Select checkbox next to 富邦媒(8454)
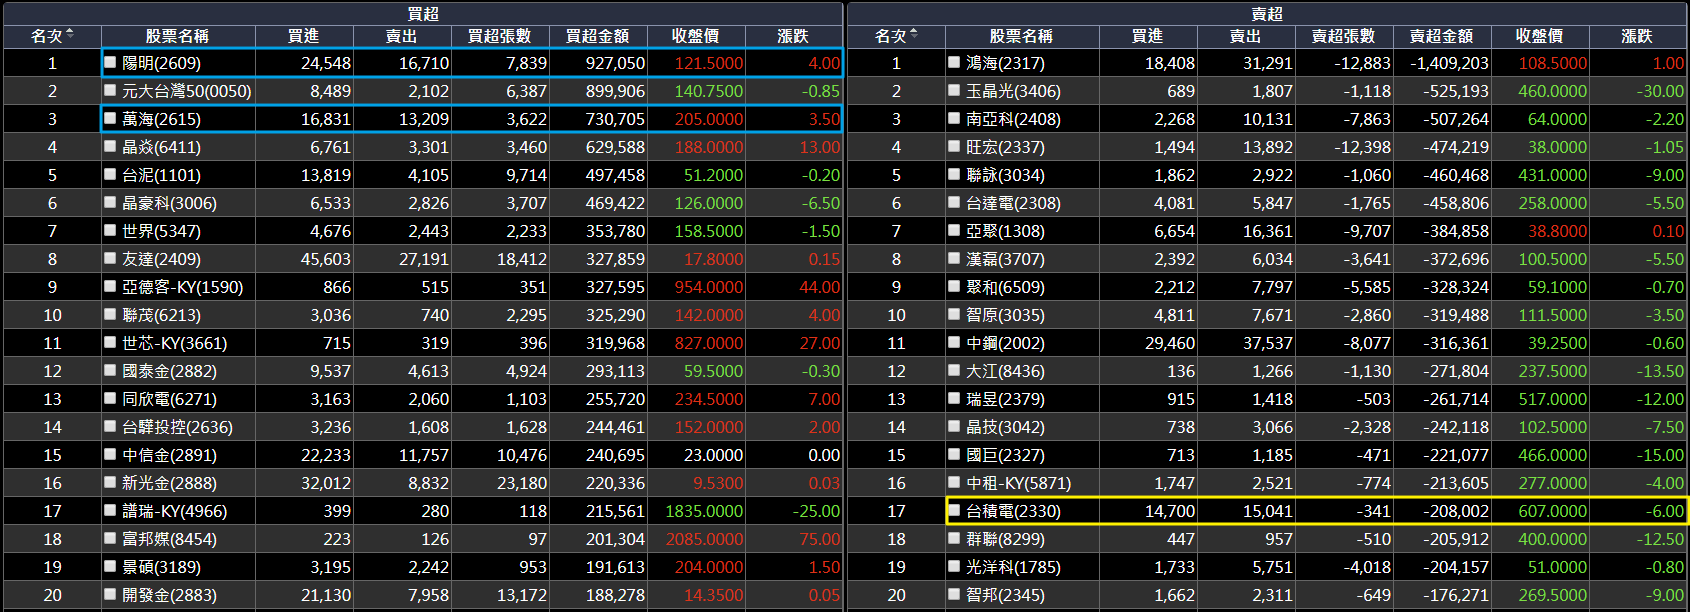 111,538
